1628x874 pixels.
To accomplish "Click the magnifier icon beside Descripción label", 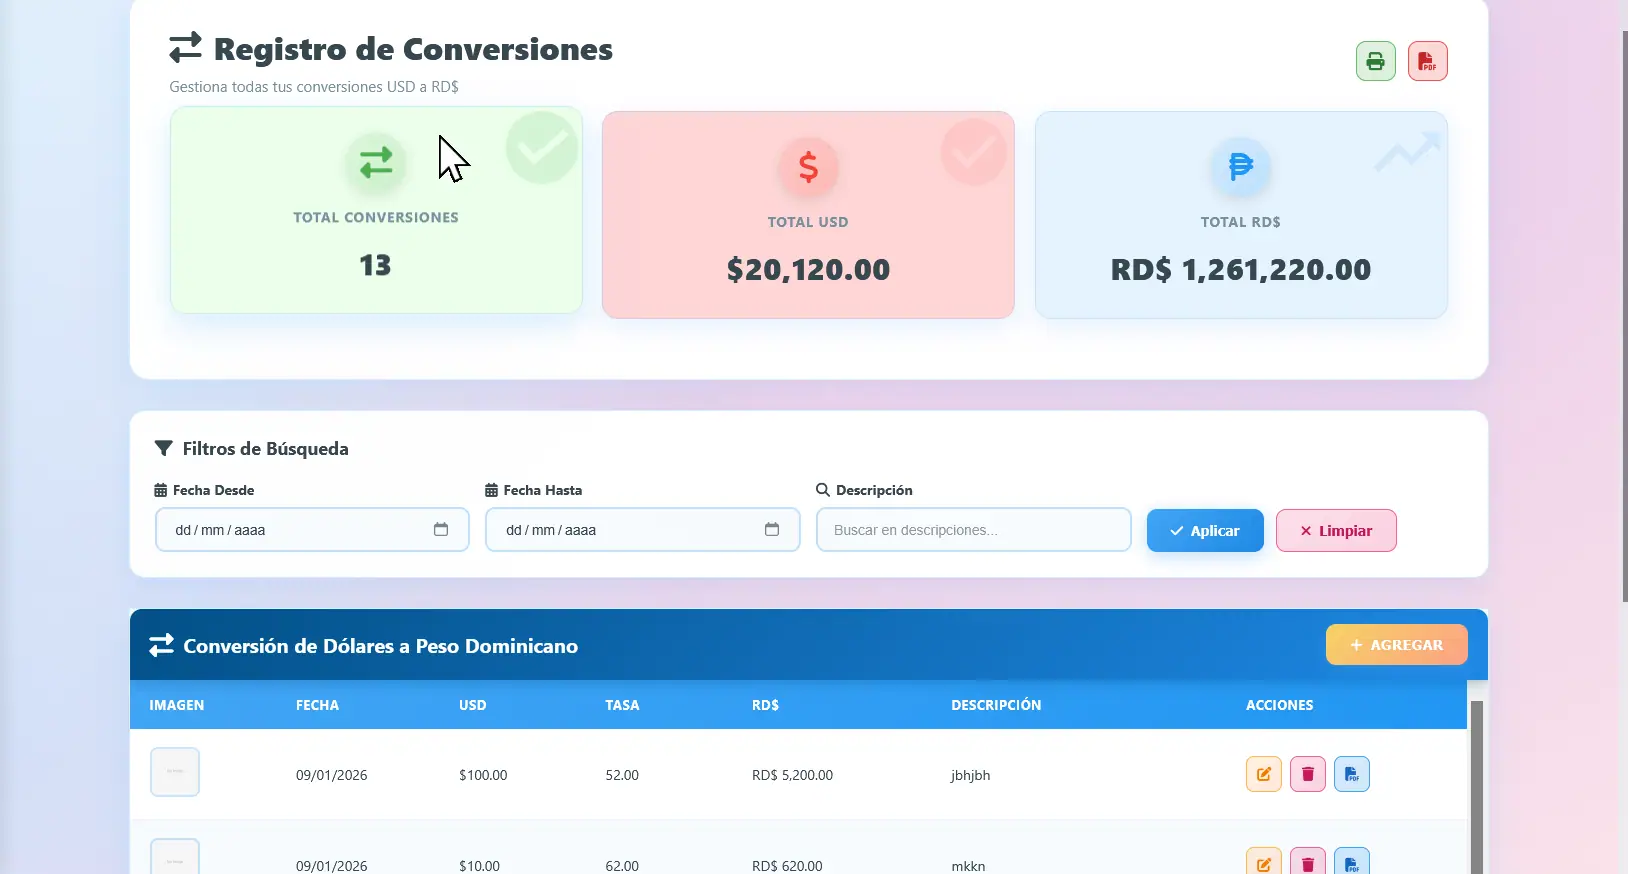I will click(x=823, y=490).
